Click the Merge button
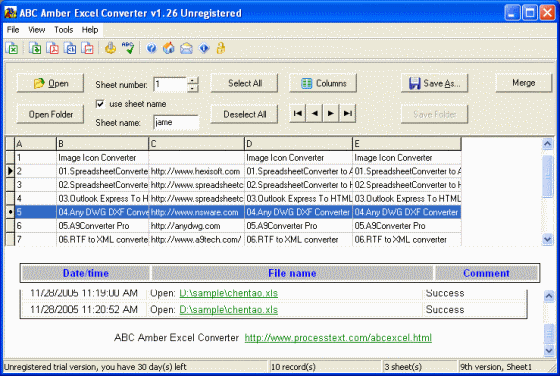 pos(524,83)
